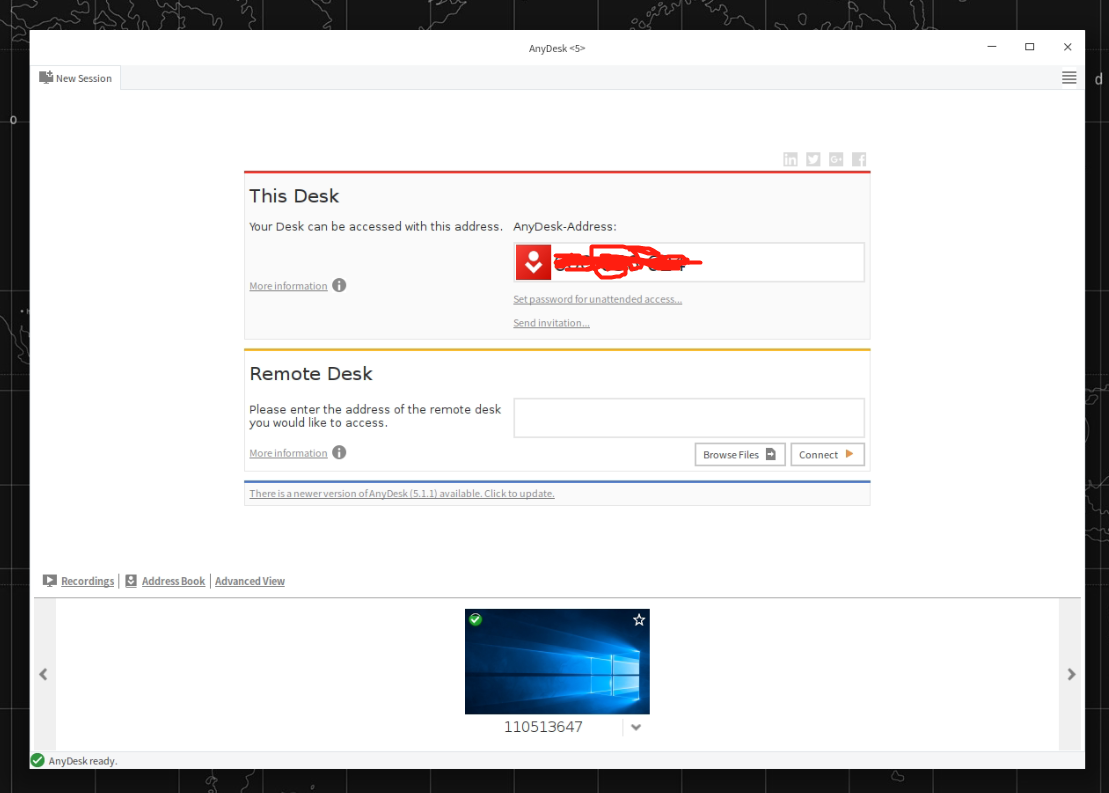Share via LinkedIn icon
Screen dimensions: 1109x793
pyautogui.click(x=790, y=159)
